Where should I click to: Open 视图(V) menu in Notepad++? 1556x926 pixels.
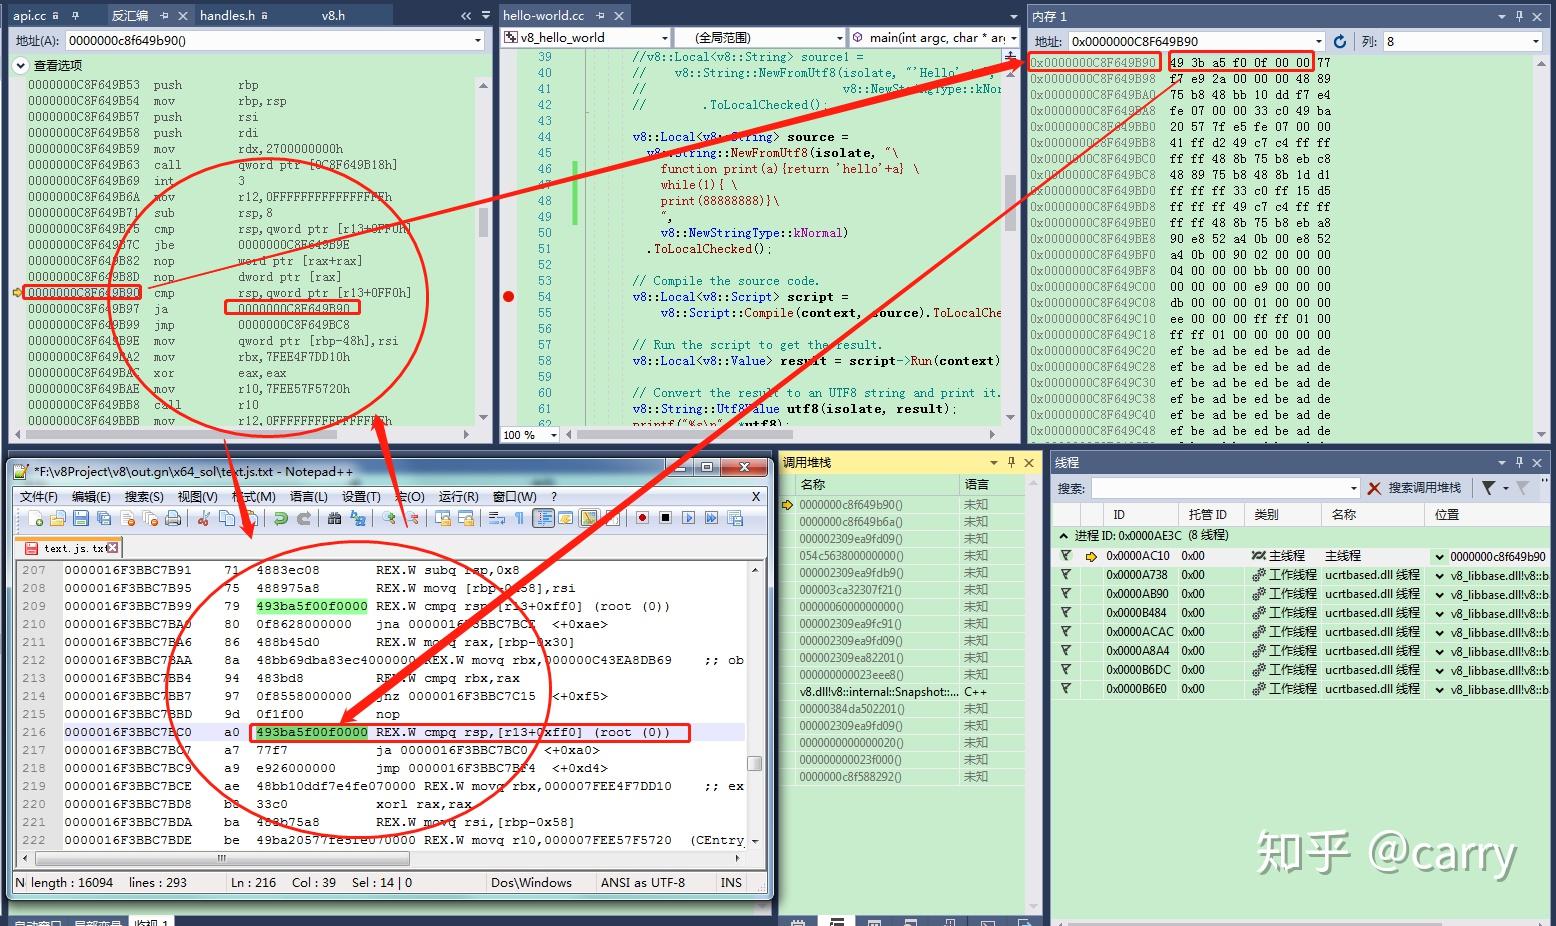[x=197, y=497]
